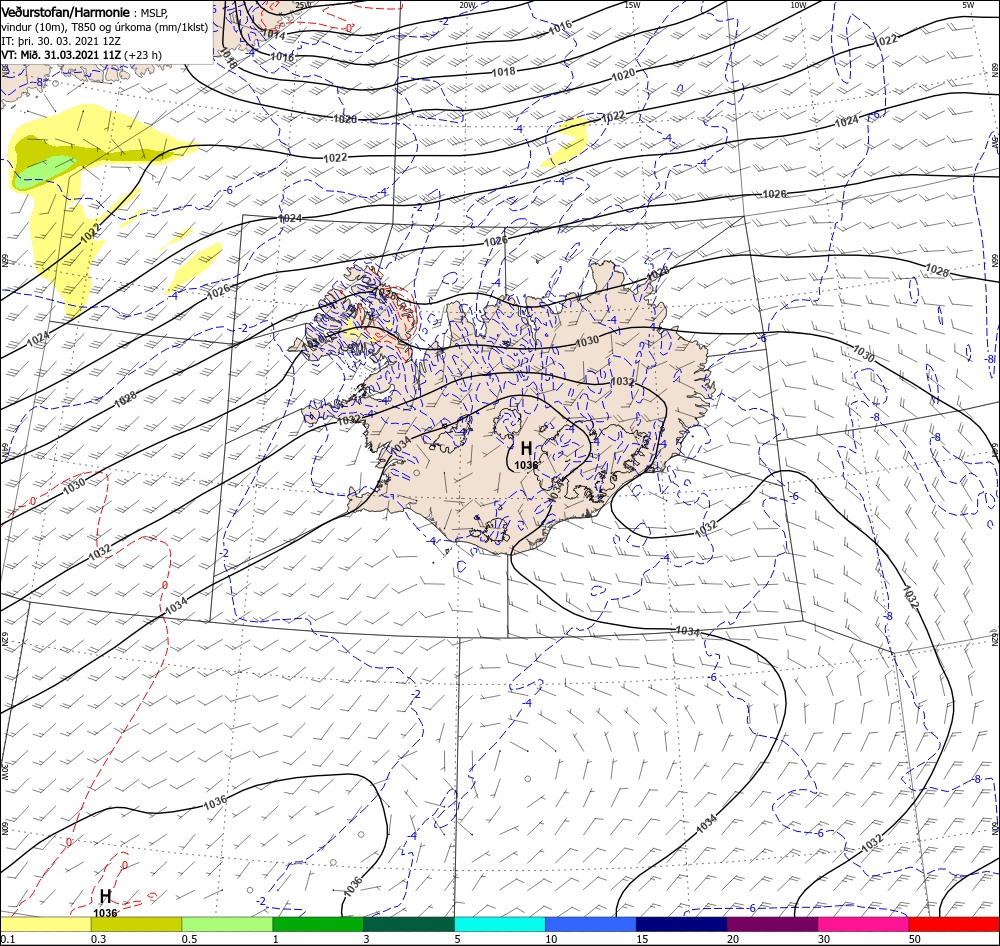The width and height of the screenshot is (1000, 946).
Task: Select the pink 30–50 legend band
Action: pyautogui.click(x=864, y=924)
